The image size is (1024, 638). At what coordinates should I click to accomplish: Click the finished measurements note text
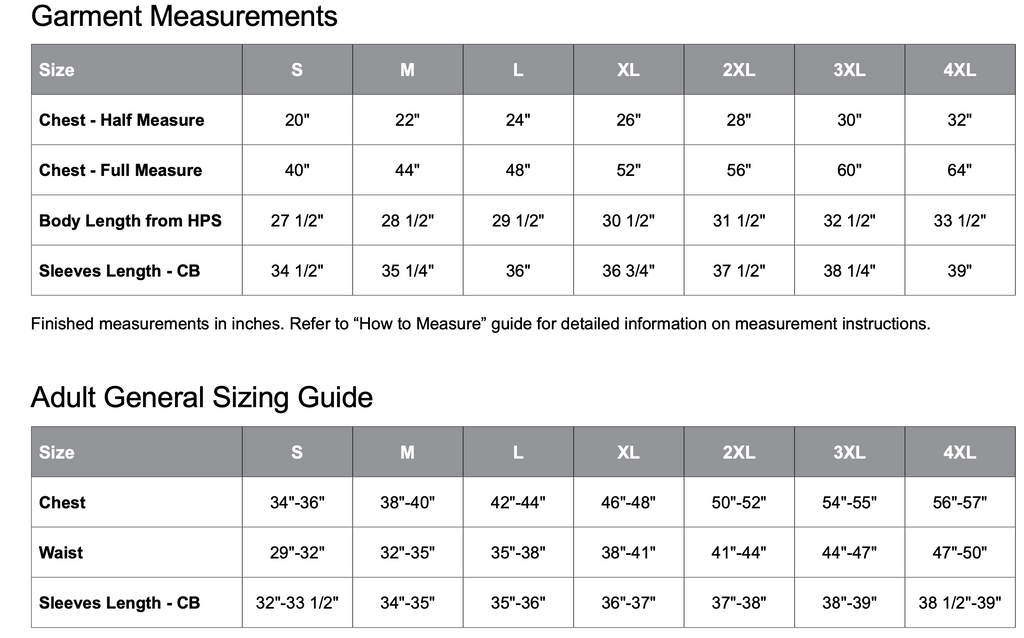pos(480,324)
